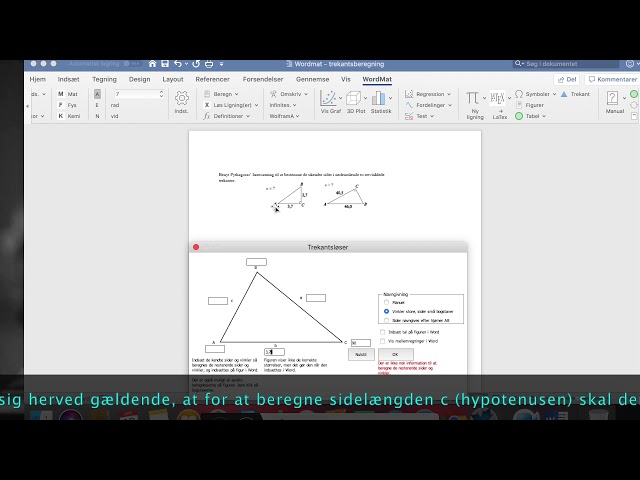Click the Del share button
This screenshot has height=480, width=640.
point(567,79)
